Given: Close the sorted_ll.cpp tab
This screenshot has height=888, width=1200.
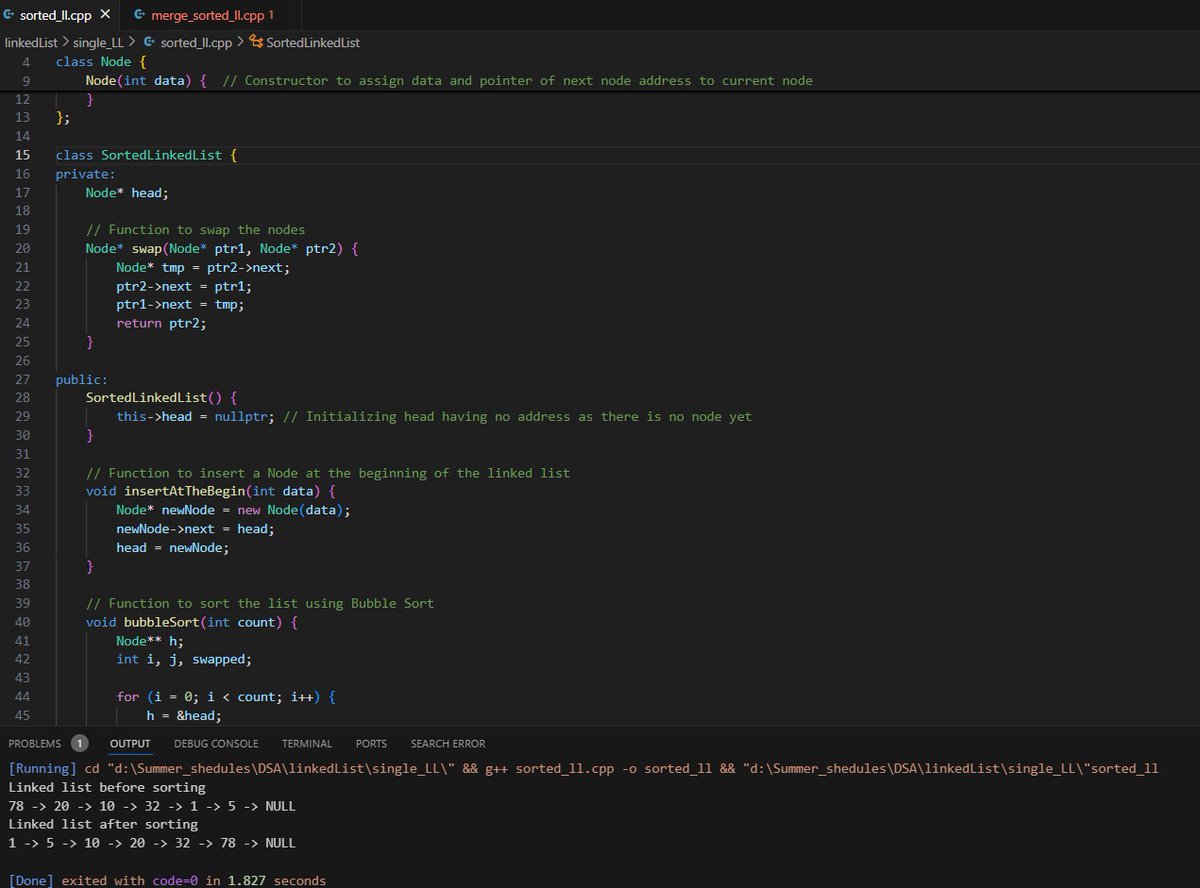Looking at the screenshot, I should [x=104, y=16].
